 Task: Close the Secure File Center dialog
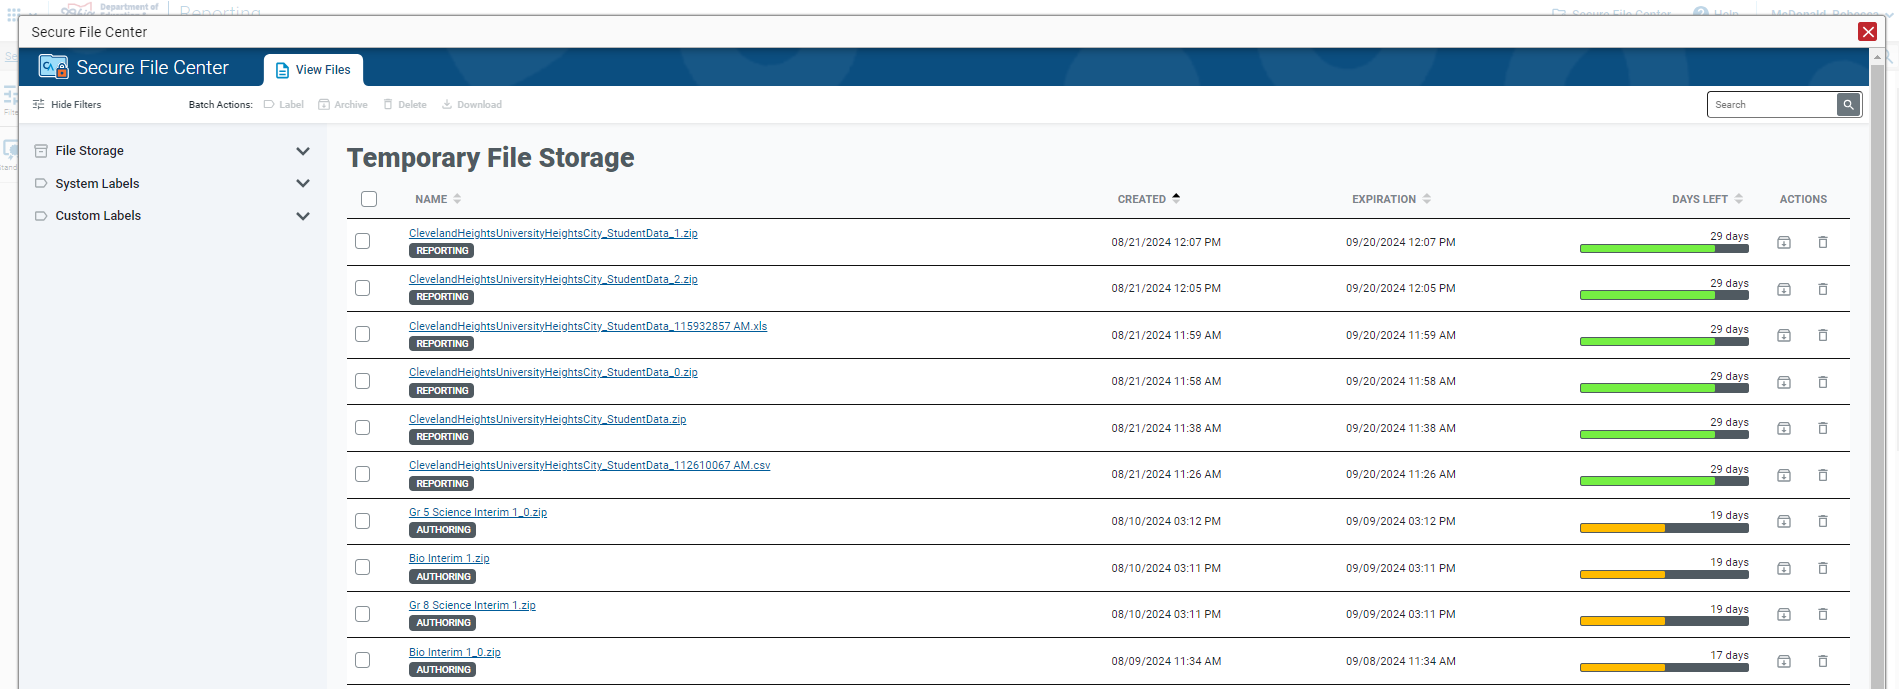click(x=1867, y=32)
